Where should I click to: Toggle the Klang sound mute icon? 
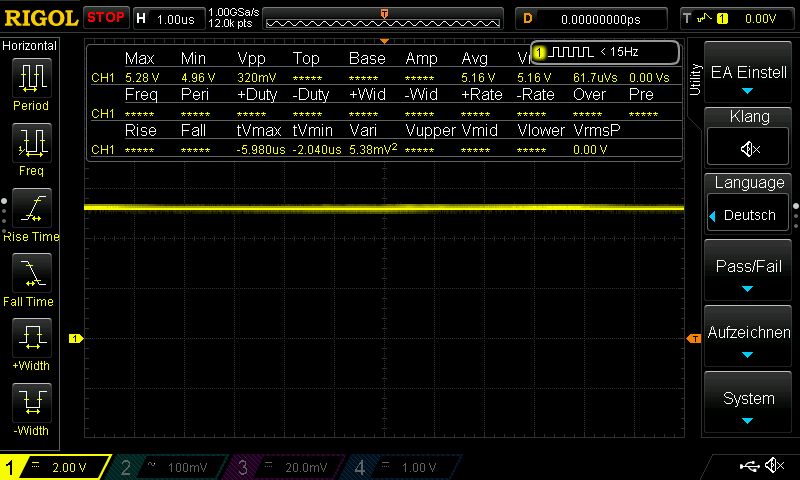749,149
